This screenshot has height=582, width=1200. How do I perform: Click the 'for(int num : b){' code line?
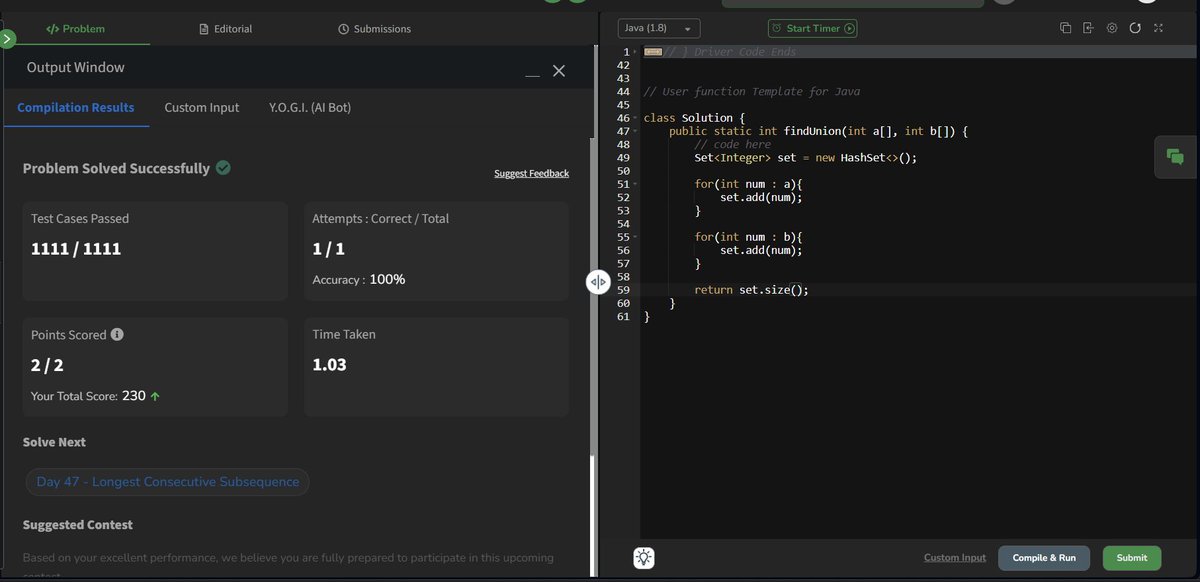click(x=748, y=237)
